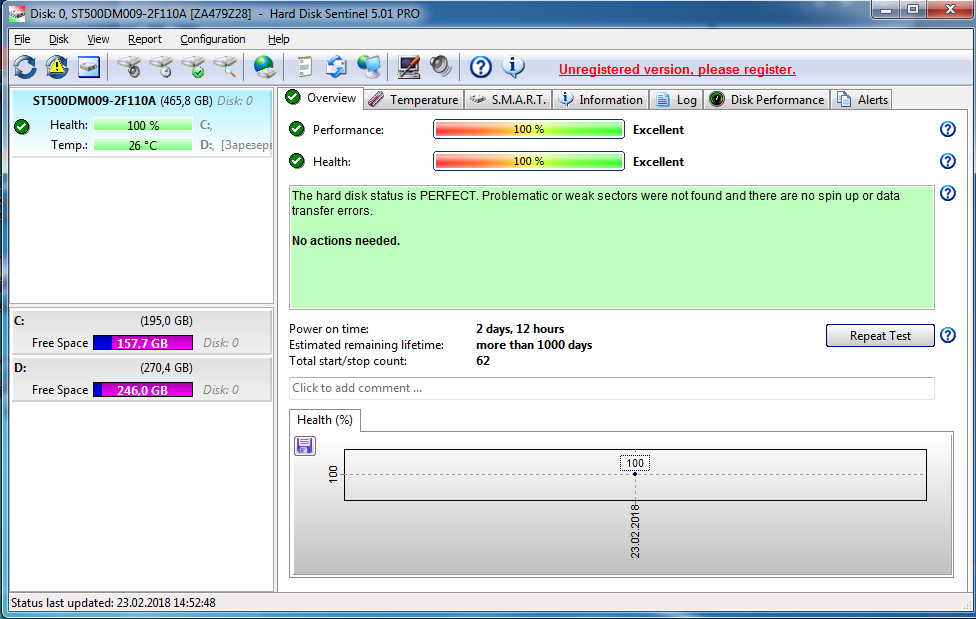Select the D: partition (270,4 GB) entry
This screenshot has height=619, width=976.
click(x=142, y=379)
